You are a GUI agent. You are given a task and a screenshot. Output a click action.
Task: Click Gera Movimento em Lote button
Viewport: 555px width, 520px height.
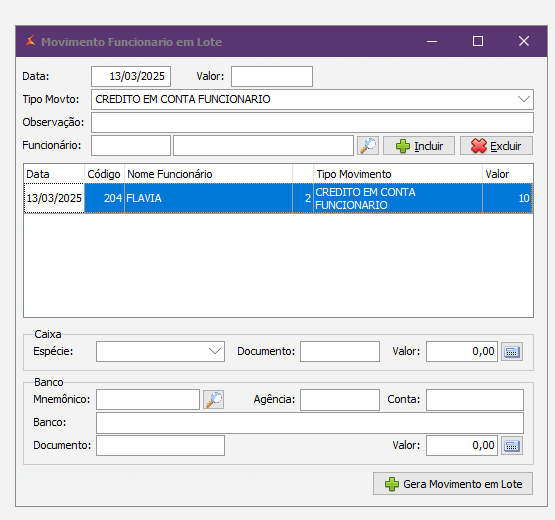point(453,484)
